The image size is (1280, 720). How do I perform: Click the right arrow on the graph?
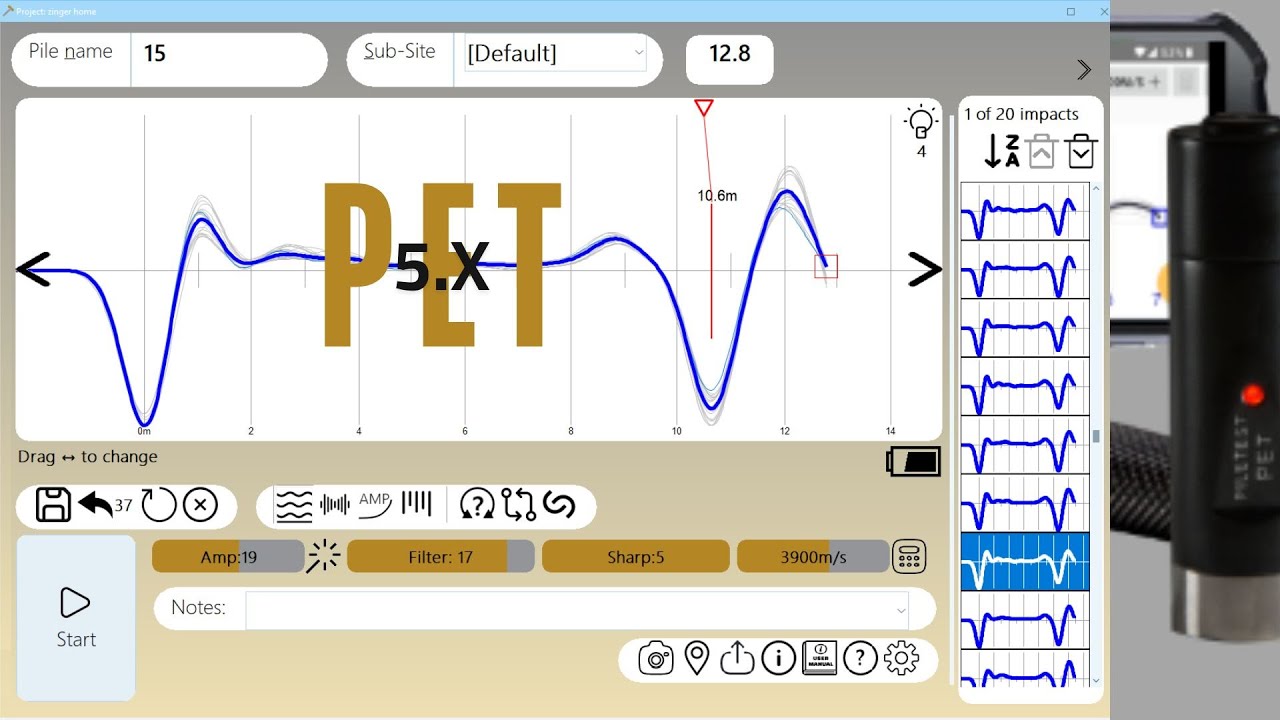point(924,270)
